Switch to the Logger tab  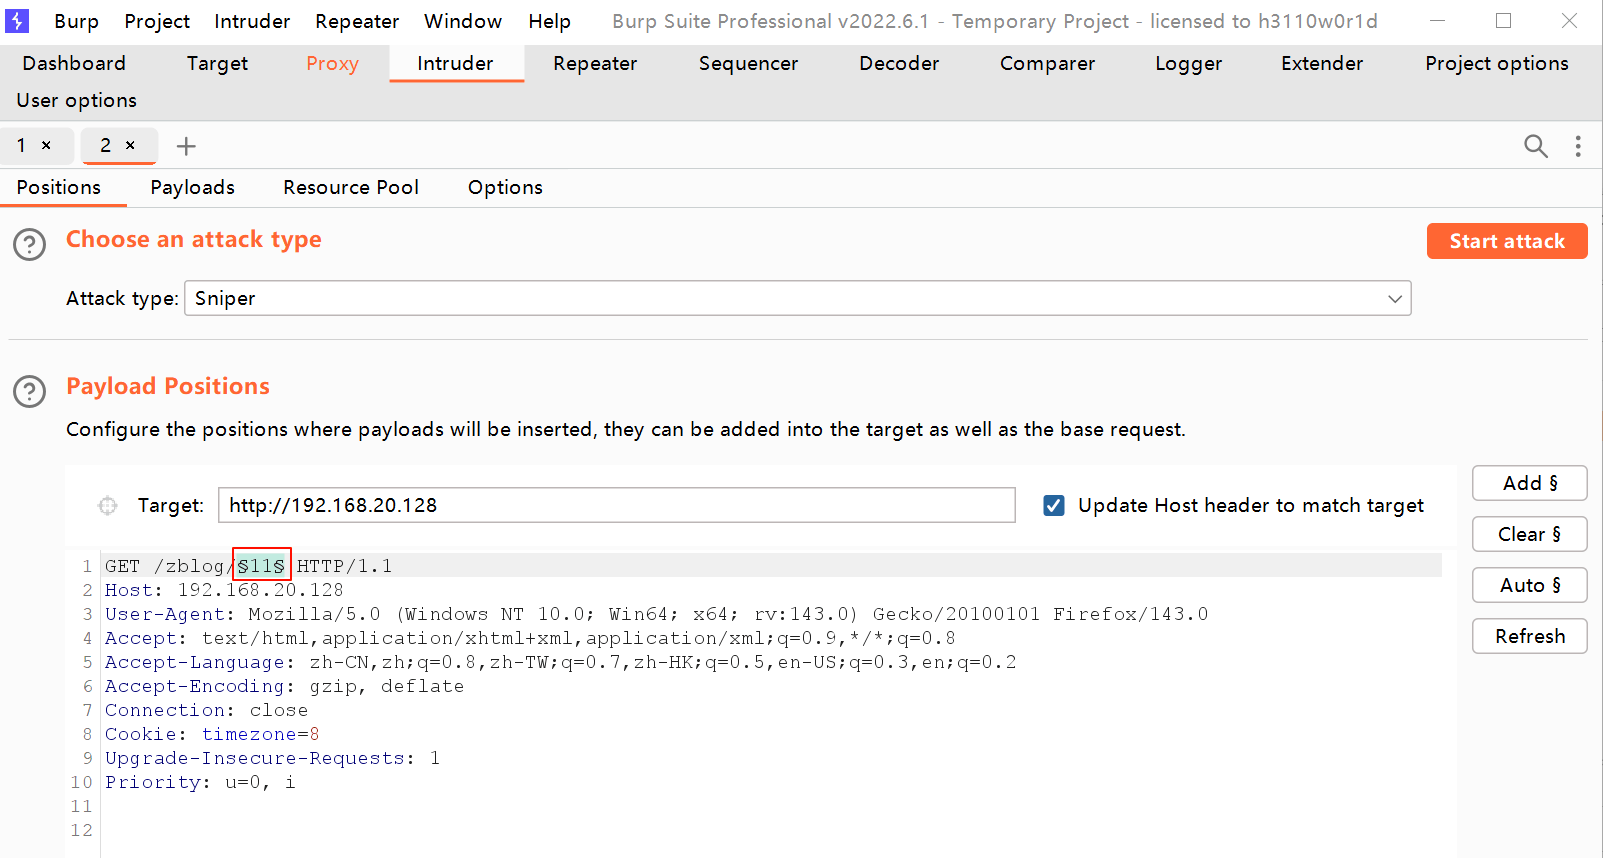point(1188,63)
